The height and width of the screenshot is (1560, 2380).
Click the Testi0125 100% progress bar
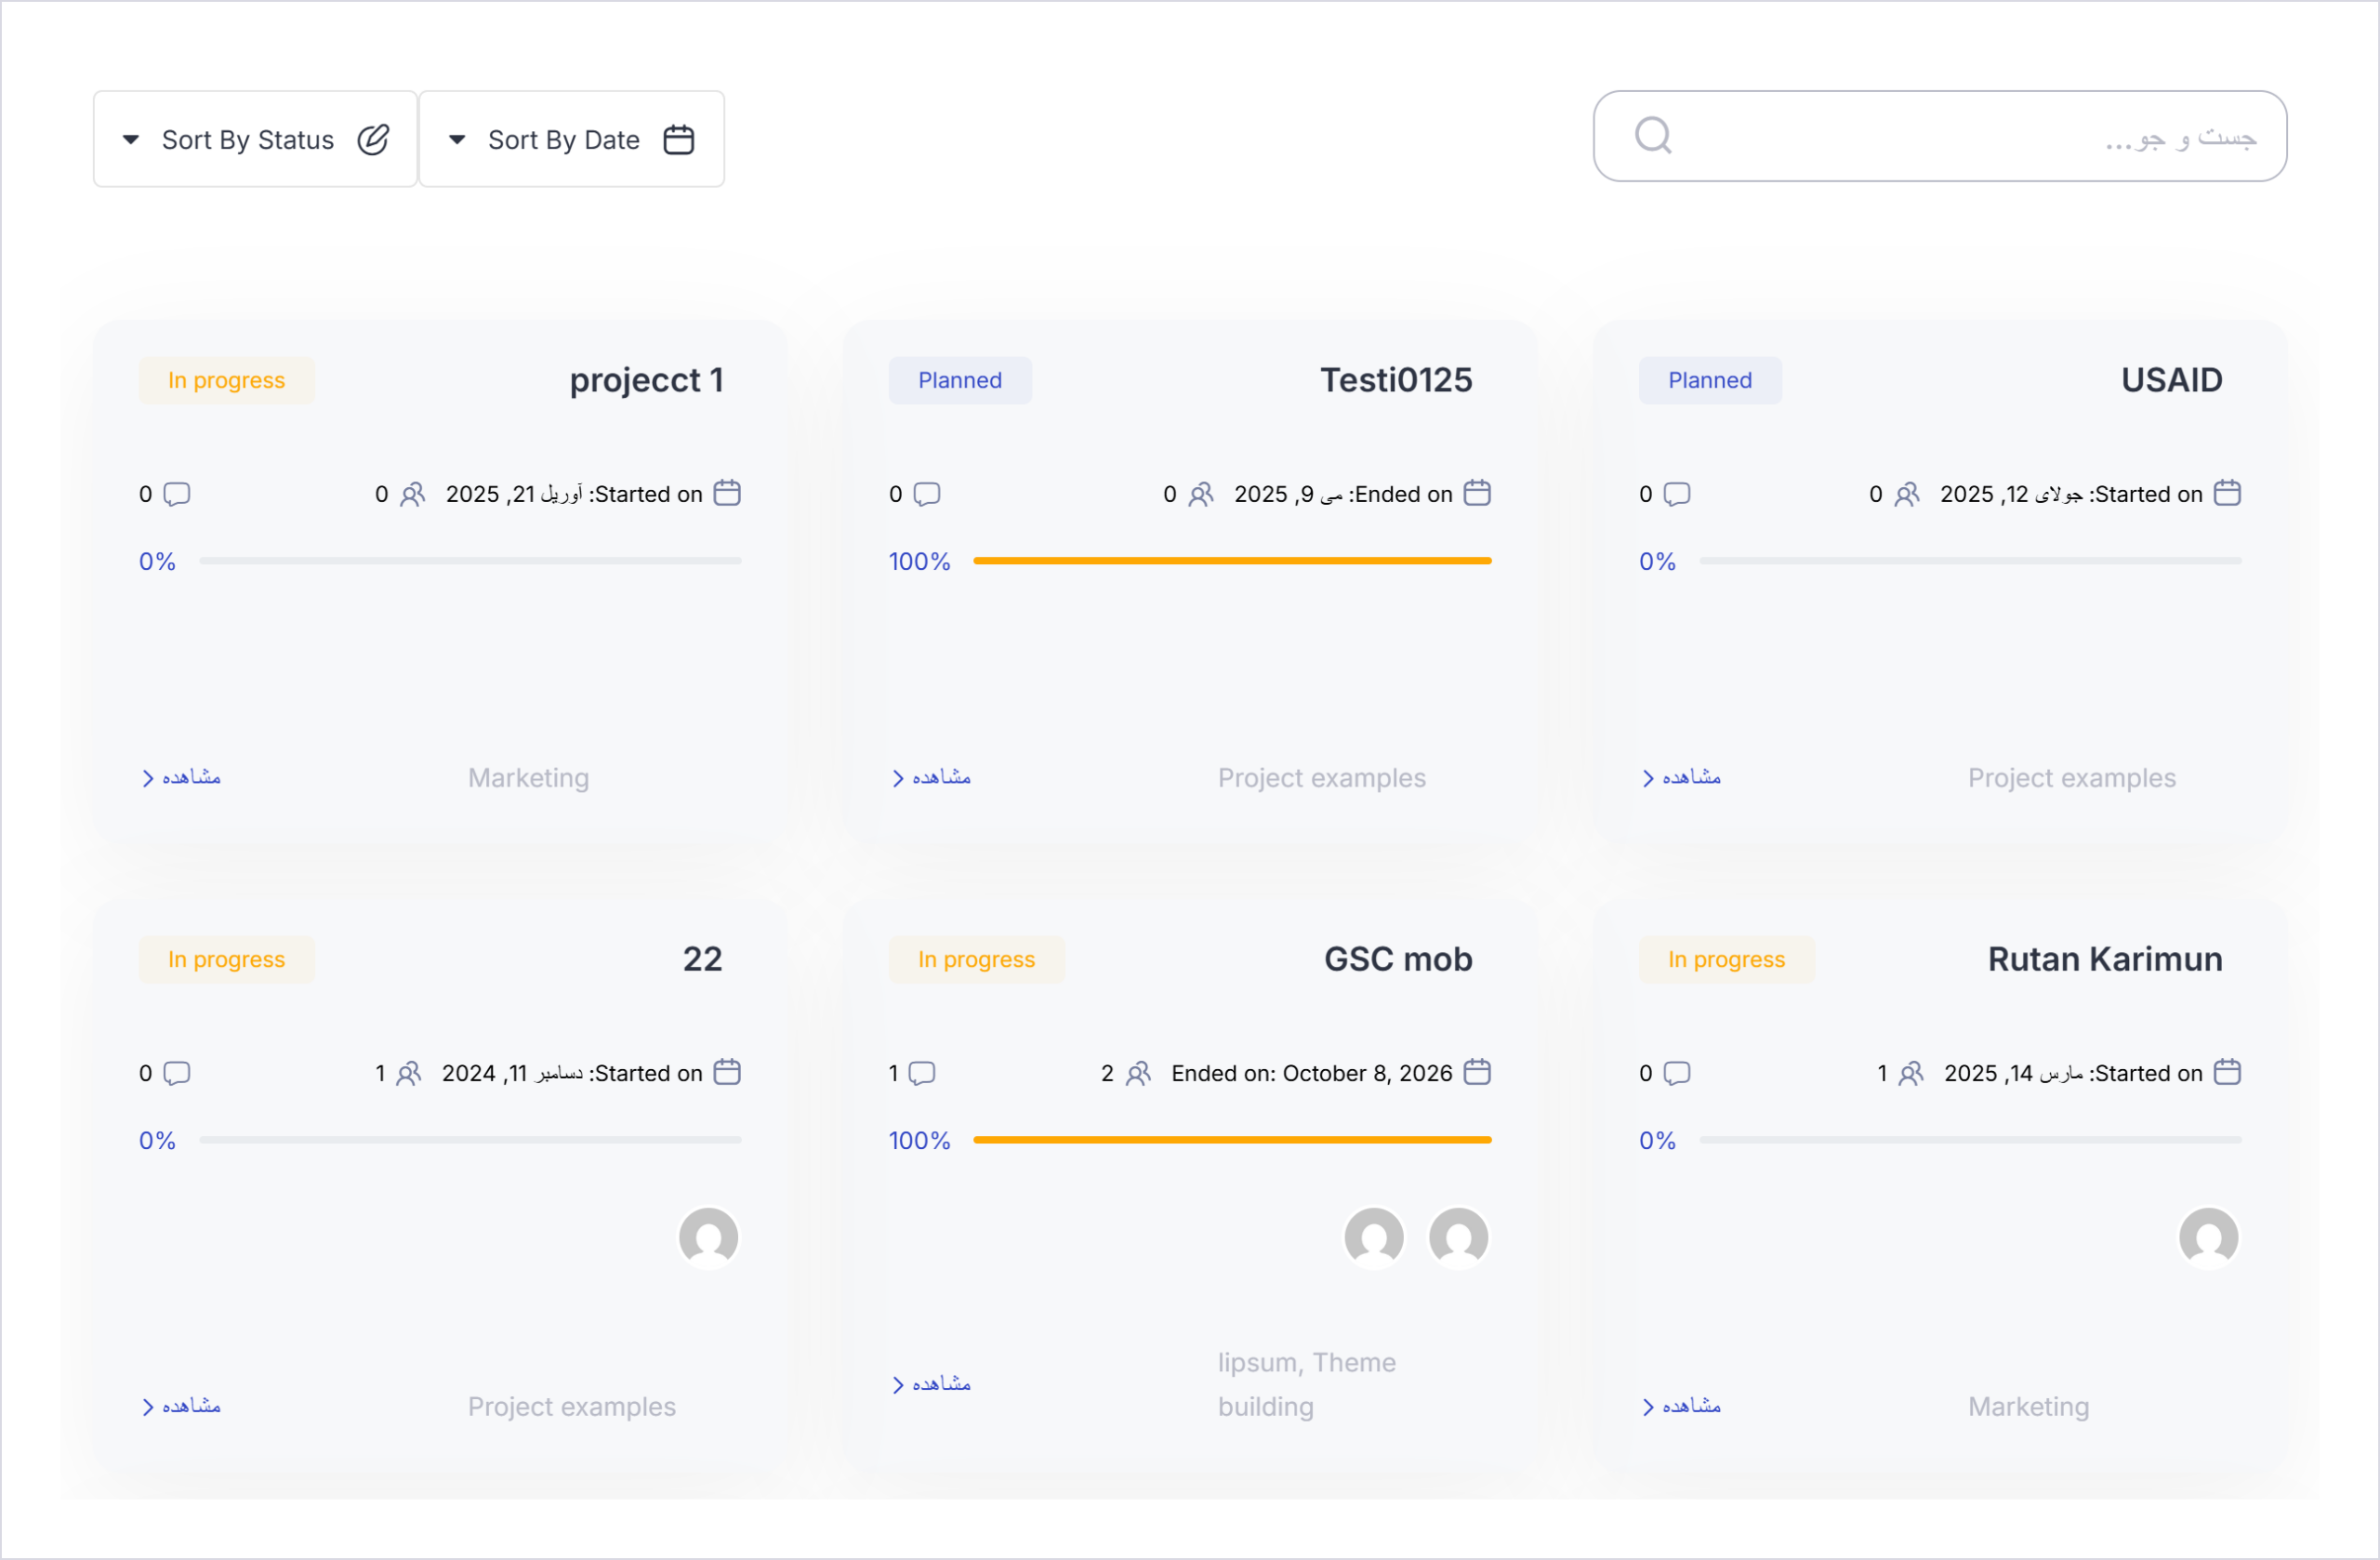(1232, 561)
